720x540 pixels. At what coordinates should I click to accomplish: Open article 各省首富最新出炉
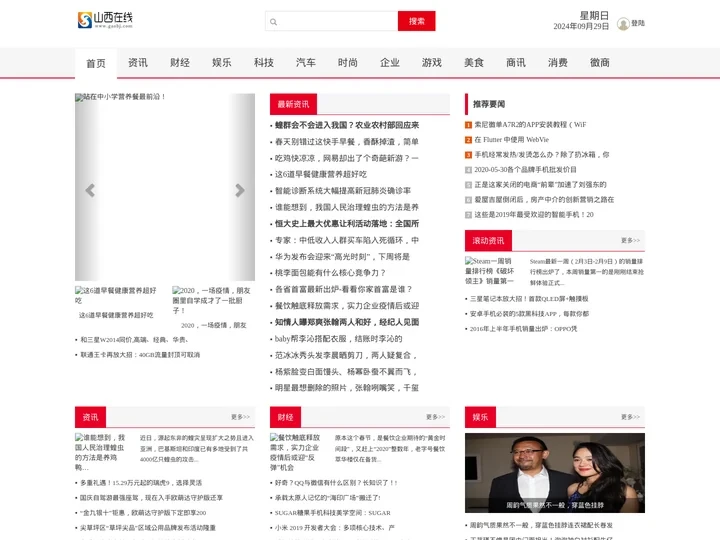[x=343, y=289]
